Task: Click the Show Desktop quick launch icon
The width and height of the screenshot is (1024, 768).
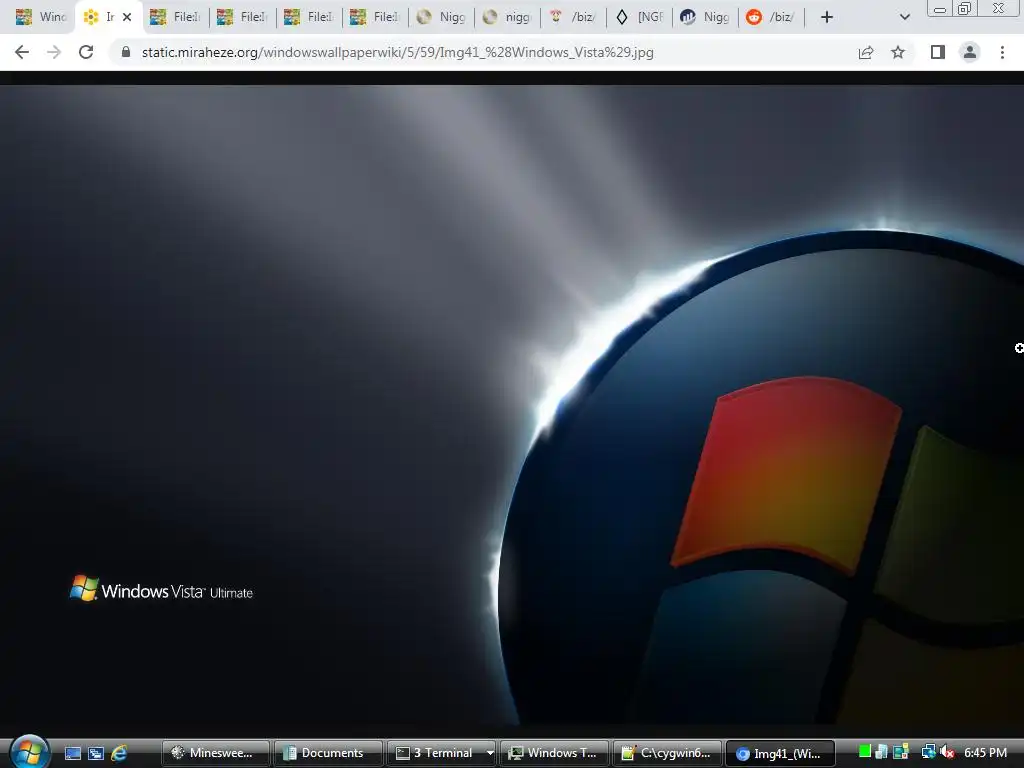Action: tap(73, 753)
